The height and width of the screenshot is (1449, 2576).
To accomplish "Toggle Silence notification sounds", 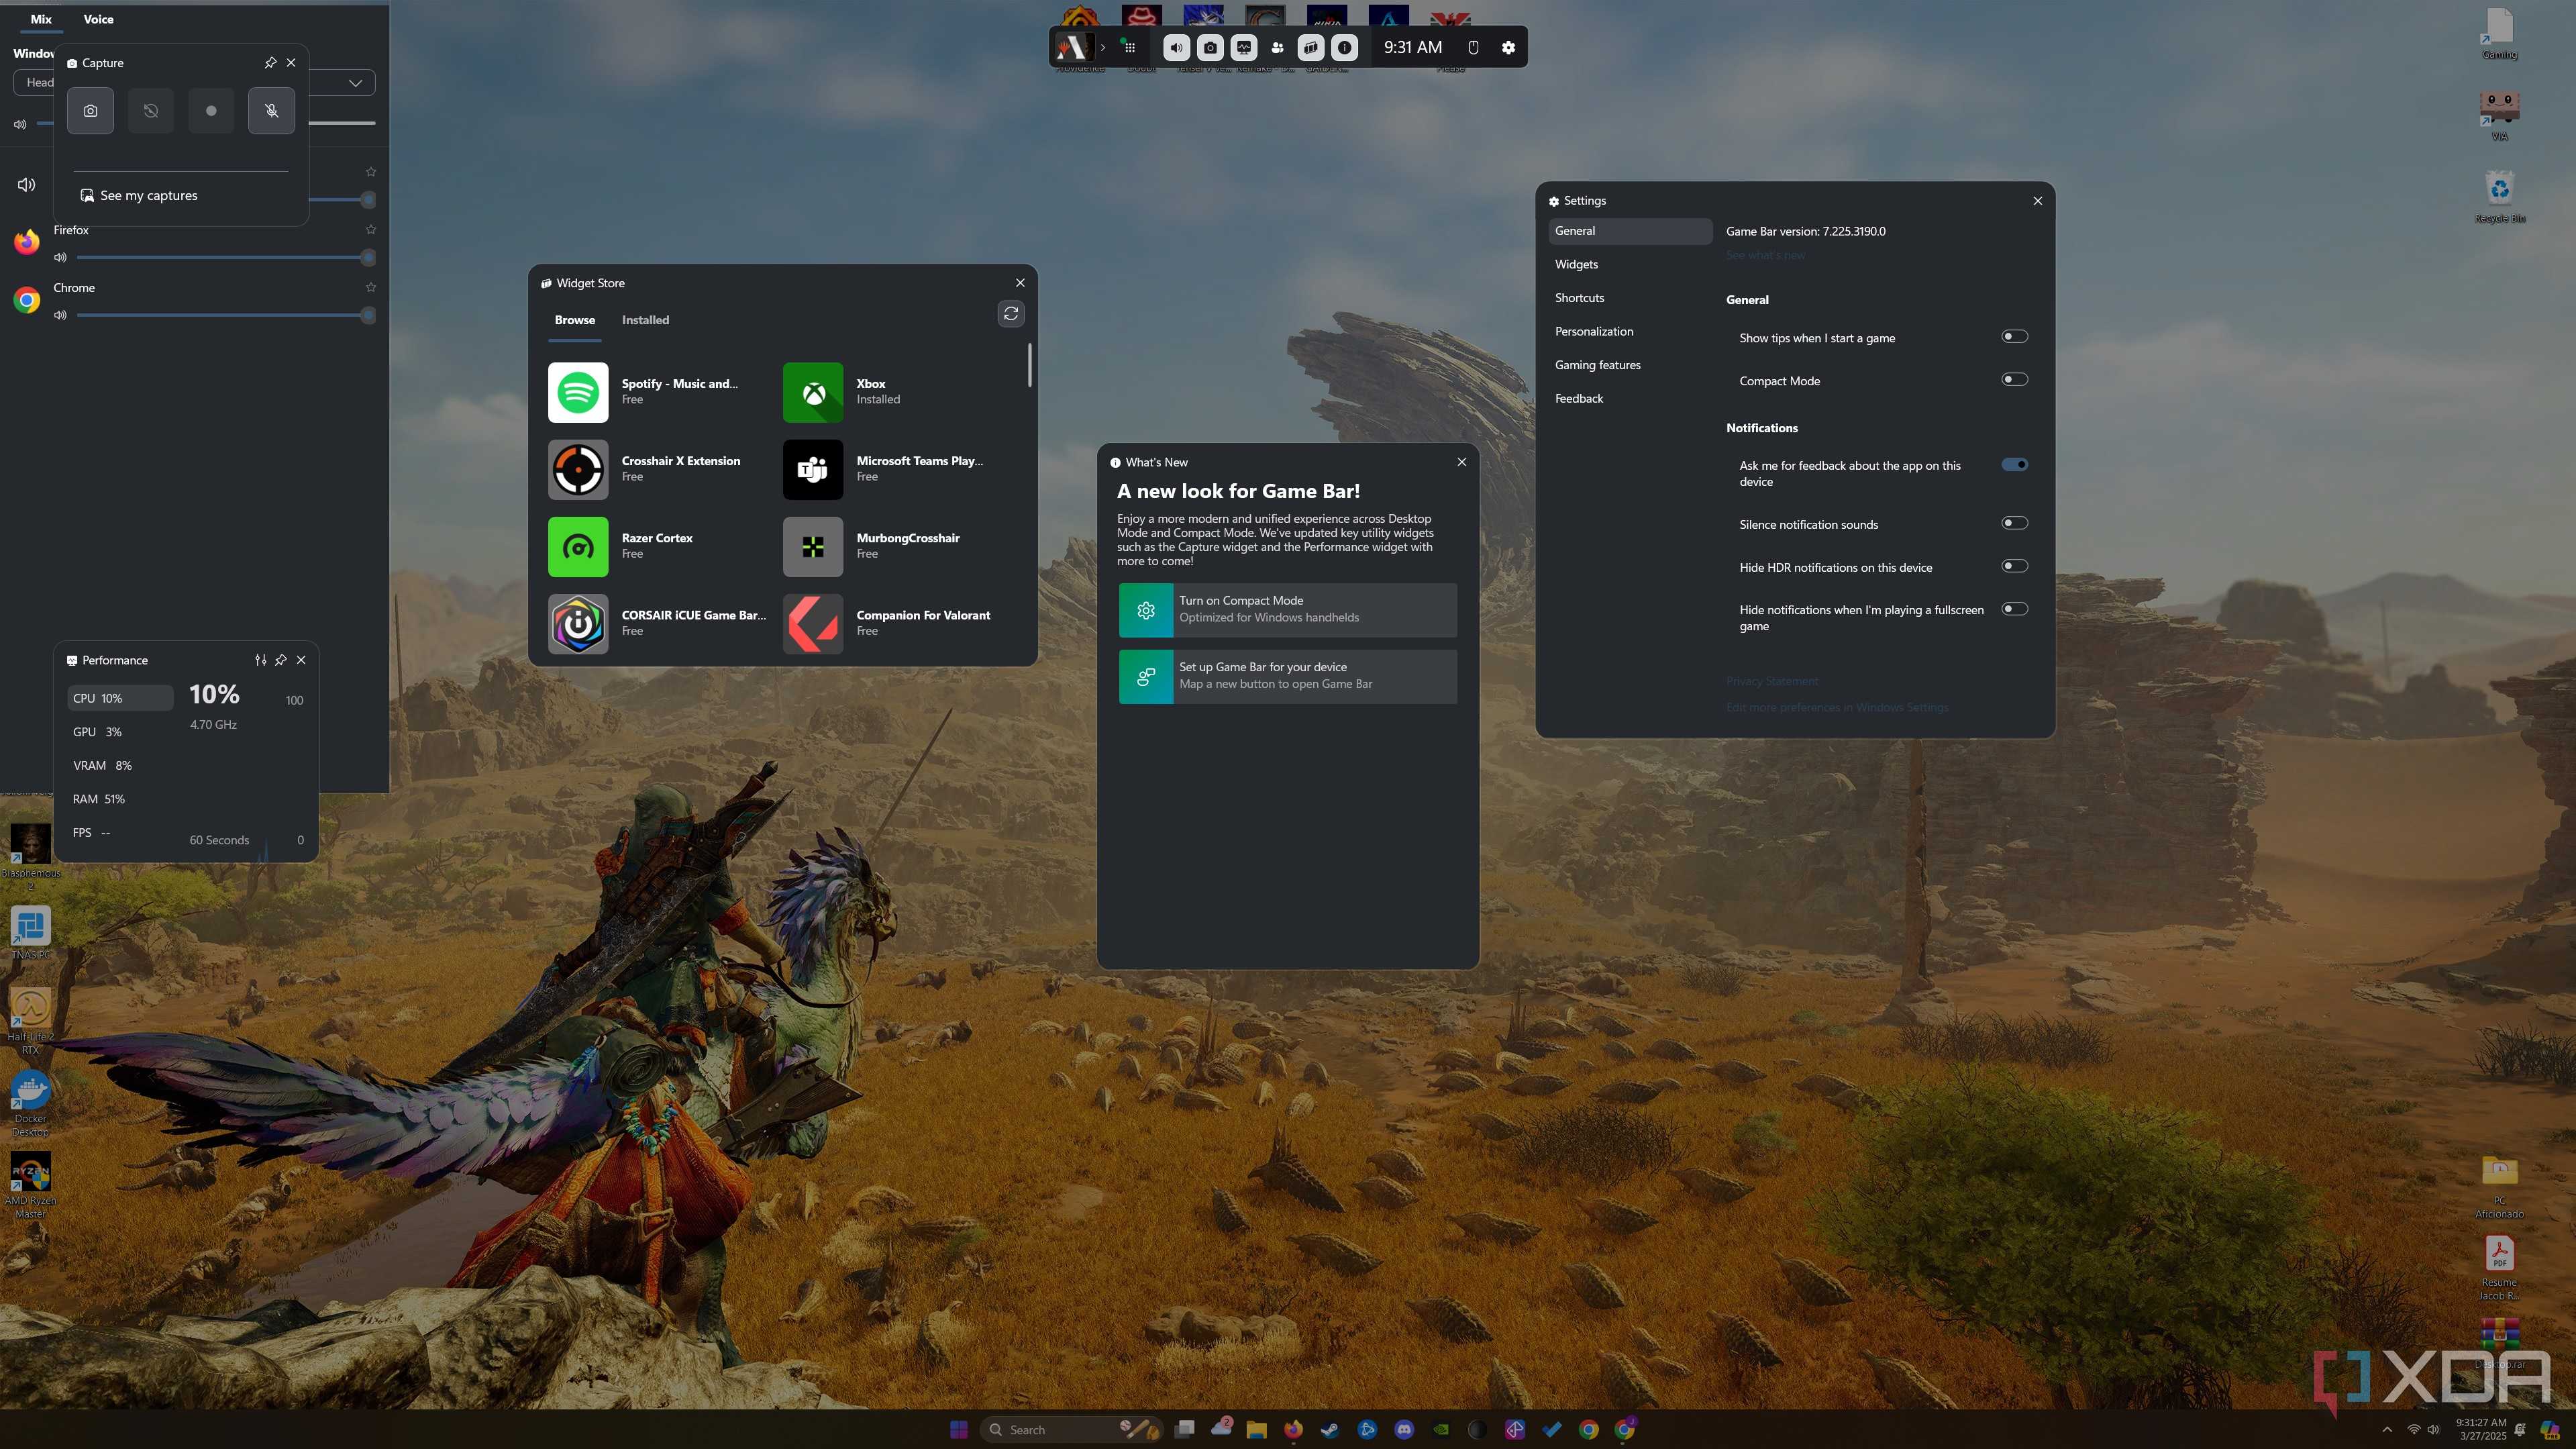I will click(2014, 523).
